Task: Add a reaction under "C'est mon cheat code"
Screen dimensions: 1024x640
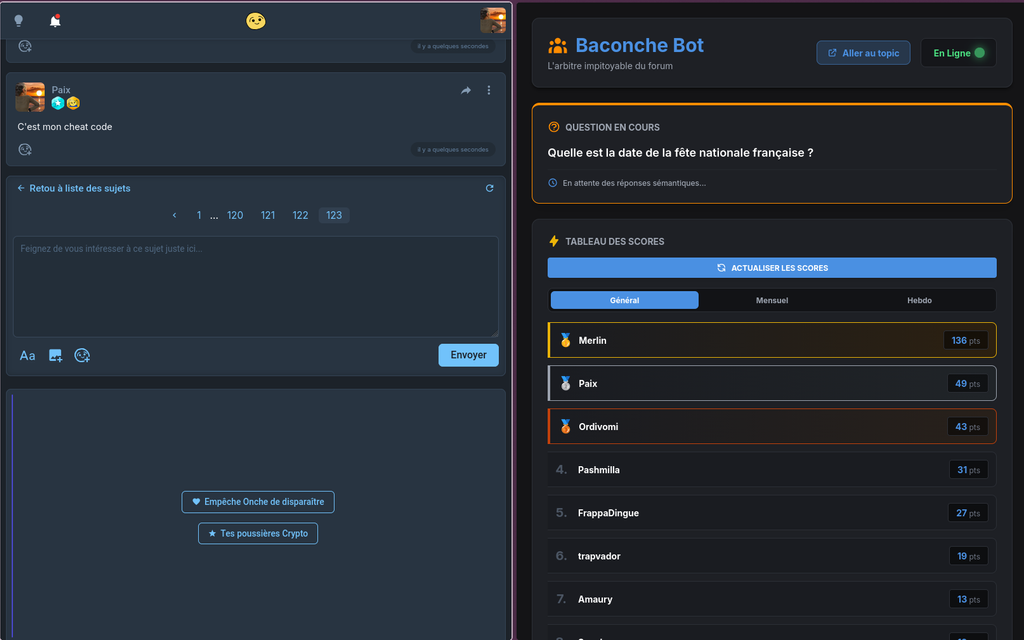Action: [x=25, y=150]
